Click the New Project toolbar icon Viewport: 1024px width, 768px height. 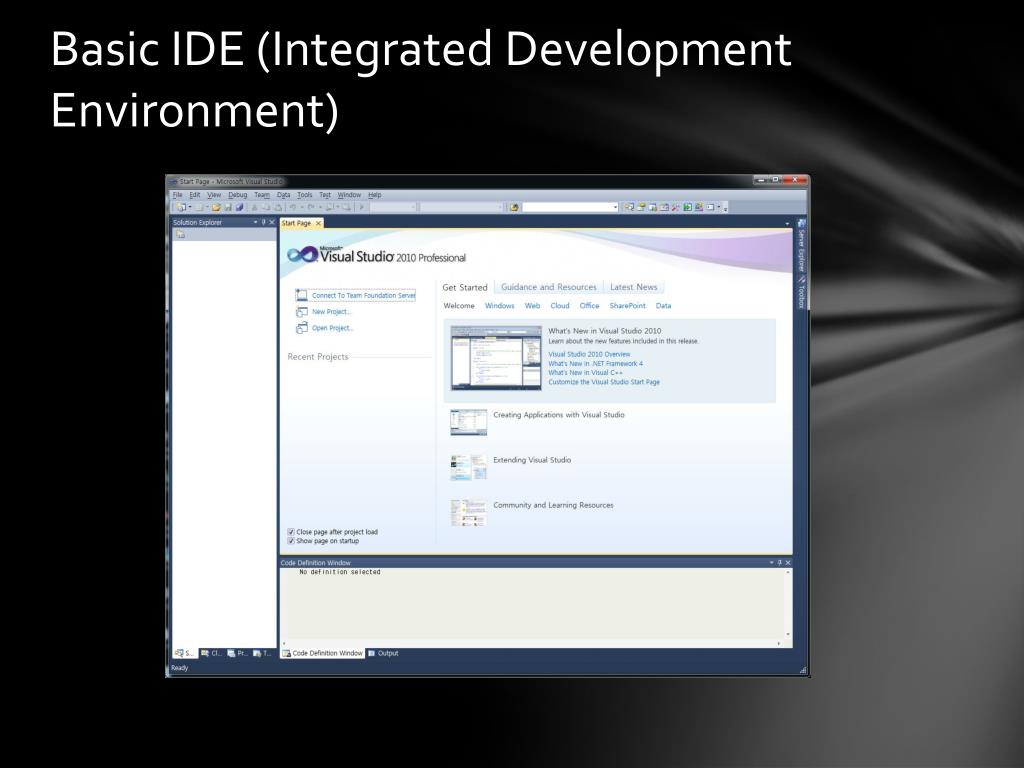[x=181, y=207]
